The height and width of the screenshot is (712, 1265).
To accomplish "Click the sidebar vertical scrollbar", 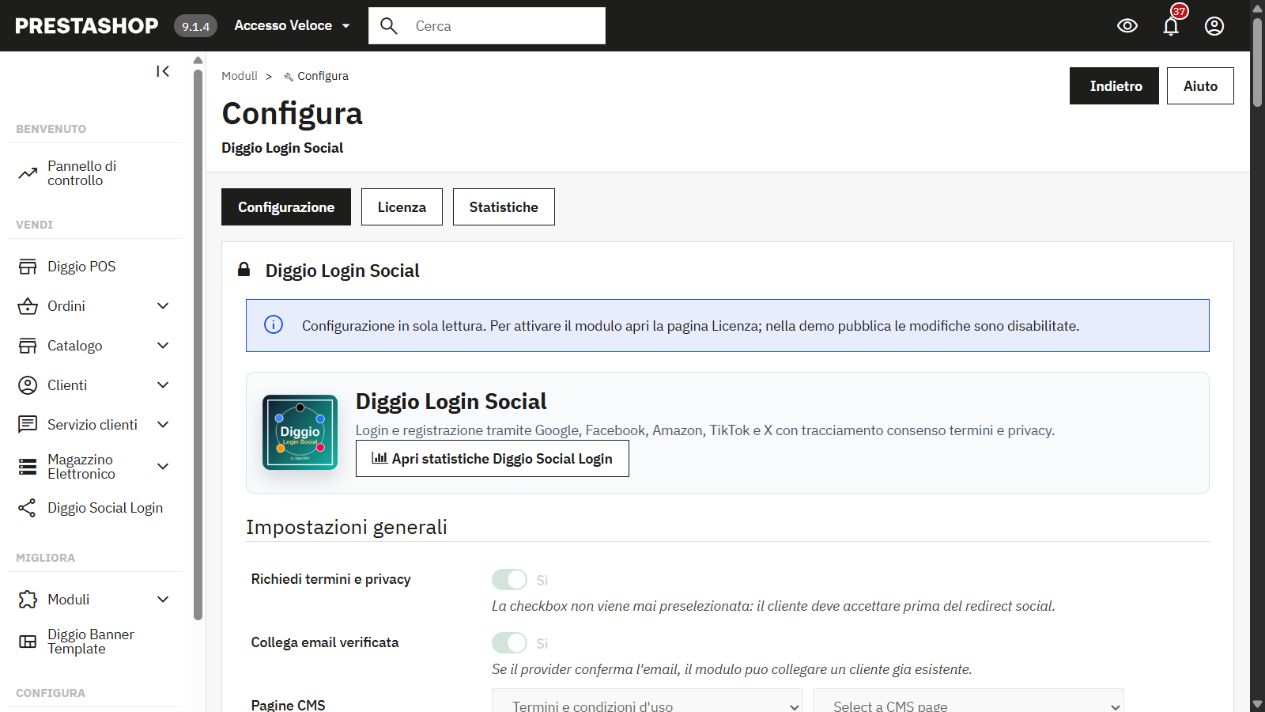I will pos(198,345).
